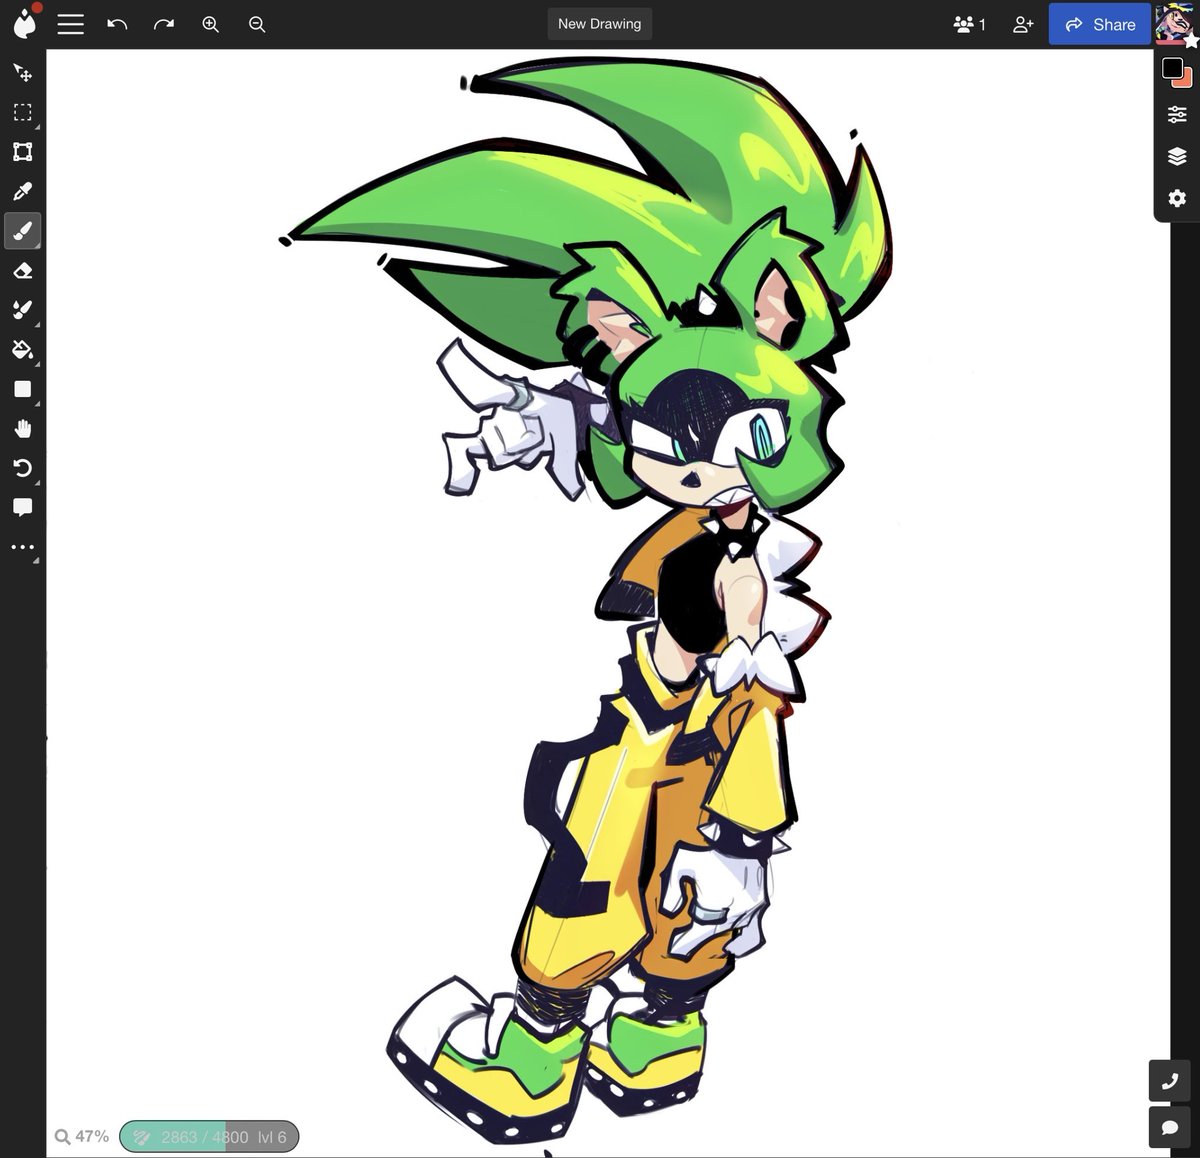Screen dimensions: 1200x1158
Task: Select the Move selection tool
Action: [x=22, y=73]
